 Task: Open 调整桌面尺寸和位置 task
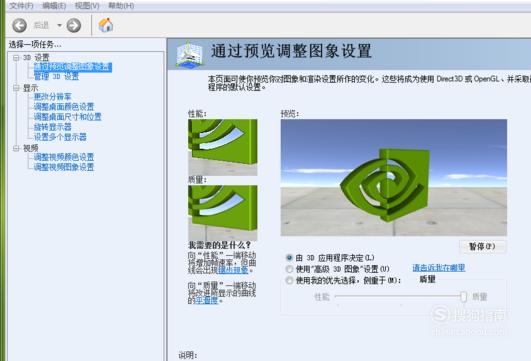pyautogui.click(x=67, y=117)
